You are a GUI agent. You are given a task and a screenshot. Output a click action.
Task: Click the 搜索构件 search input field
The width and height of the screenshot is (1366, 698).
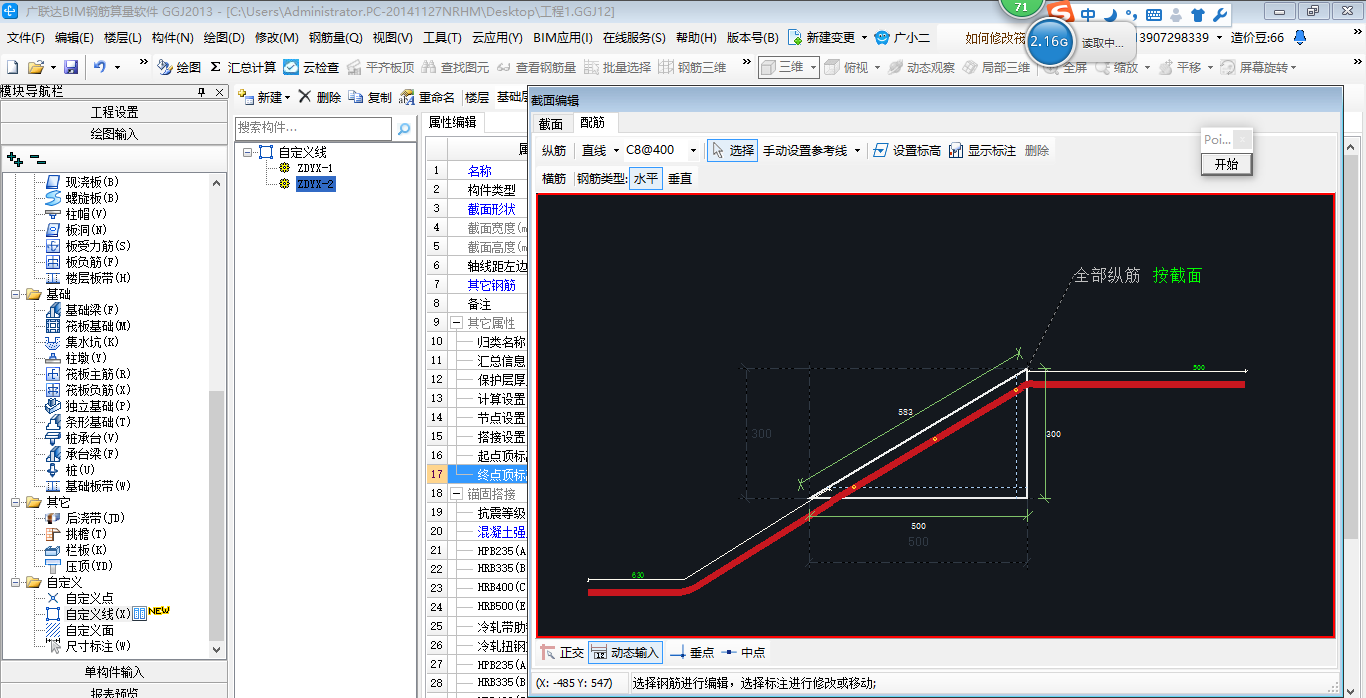(x=313, y=128)
